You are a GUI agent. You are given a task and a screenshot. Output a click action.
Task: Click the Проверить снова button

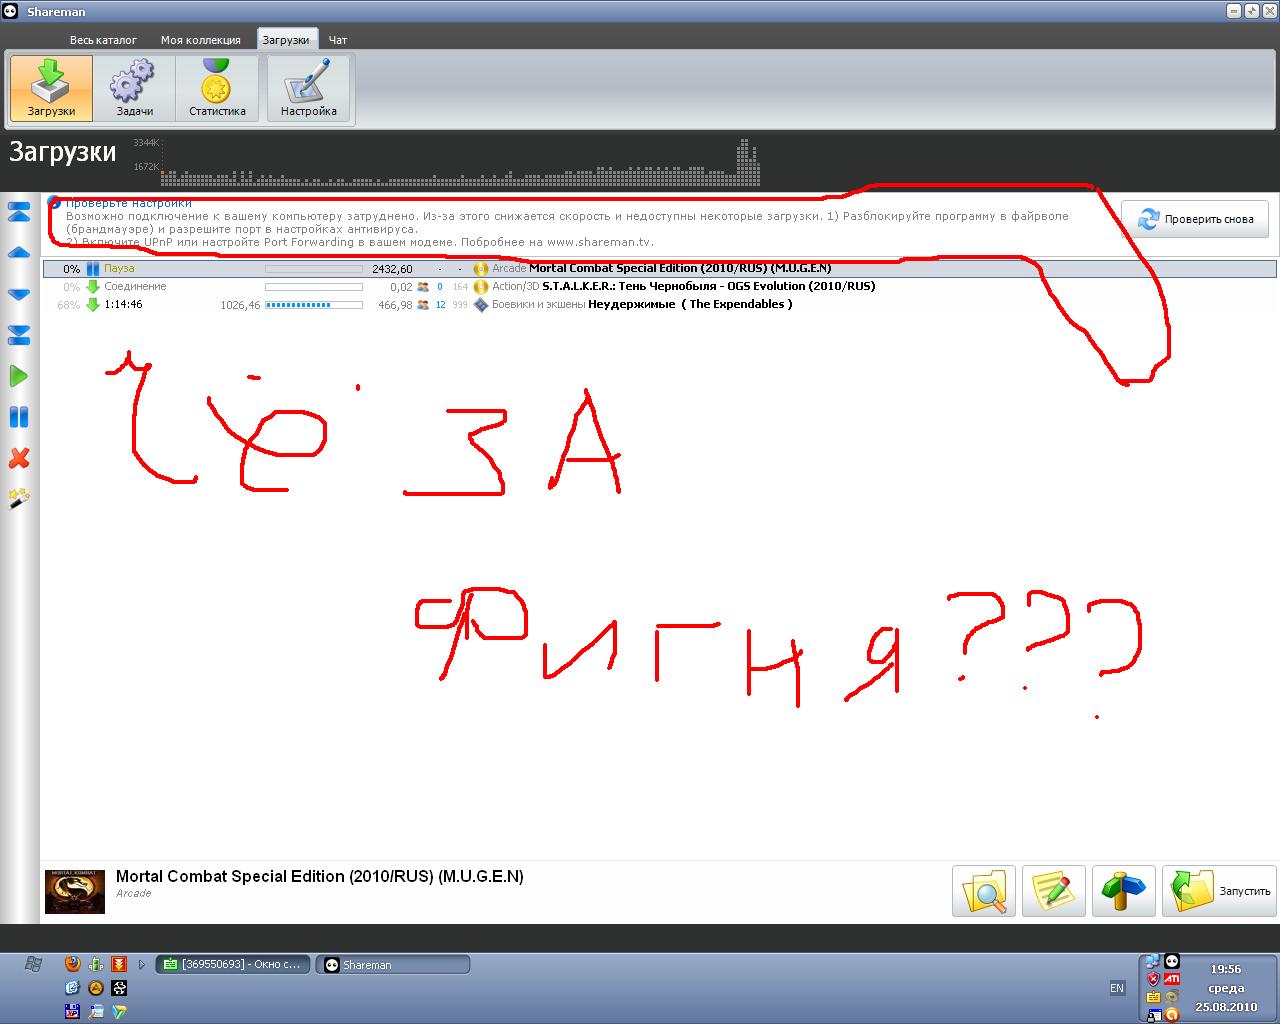pyautogui.click(x=1195, y=219)
